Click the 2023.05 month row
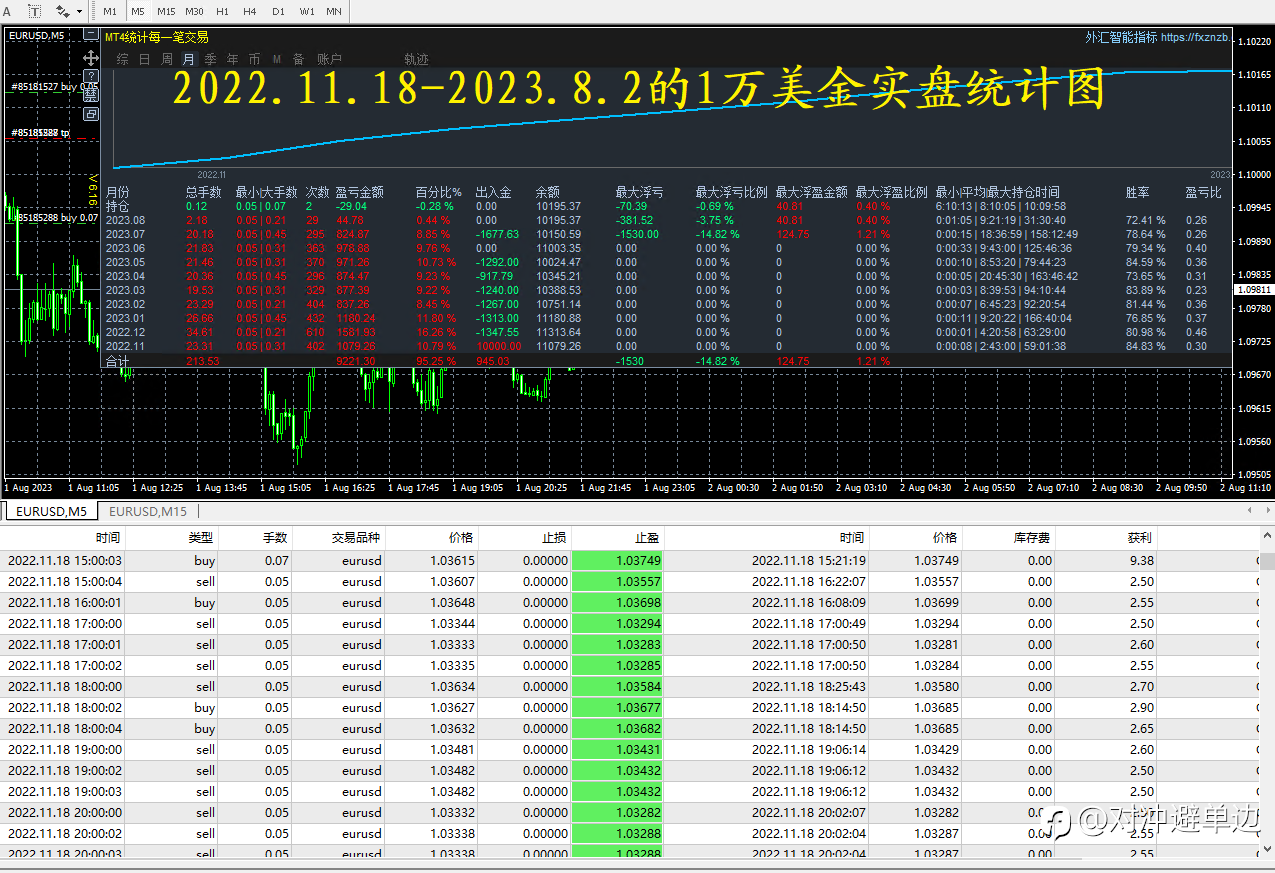 665,262
